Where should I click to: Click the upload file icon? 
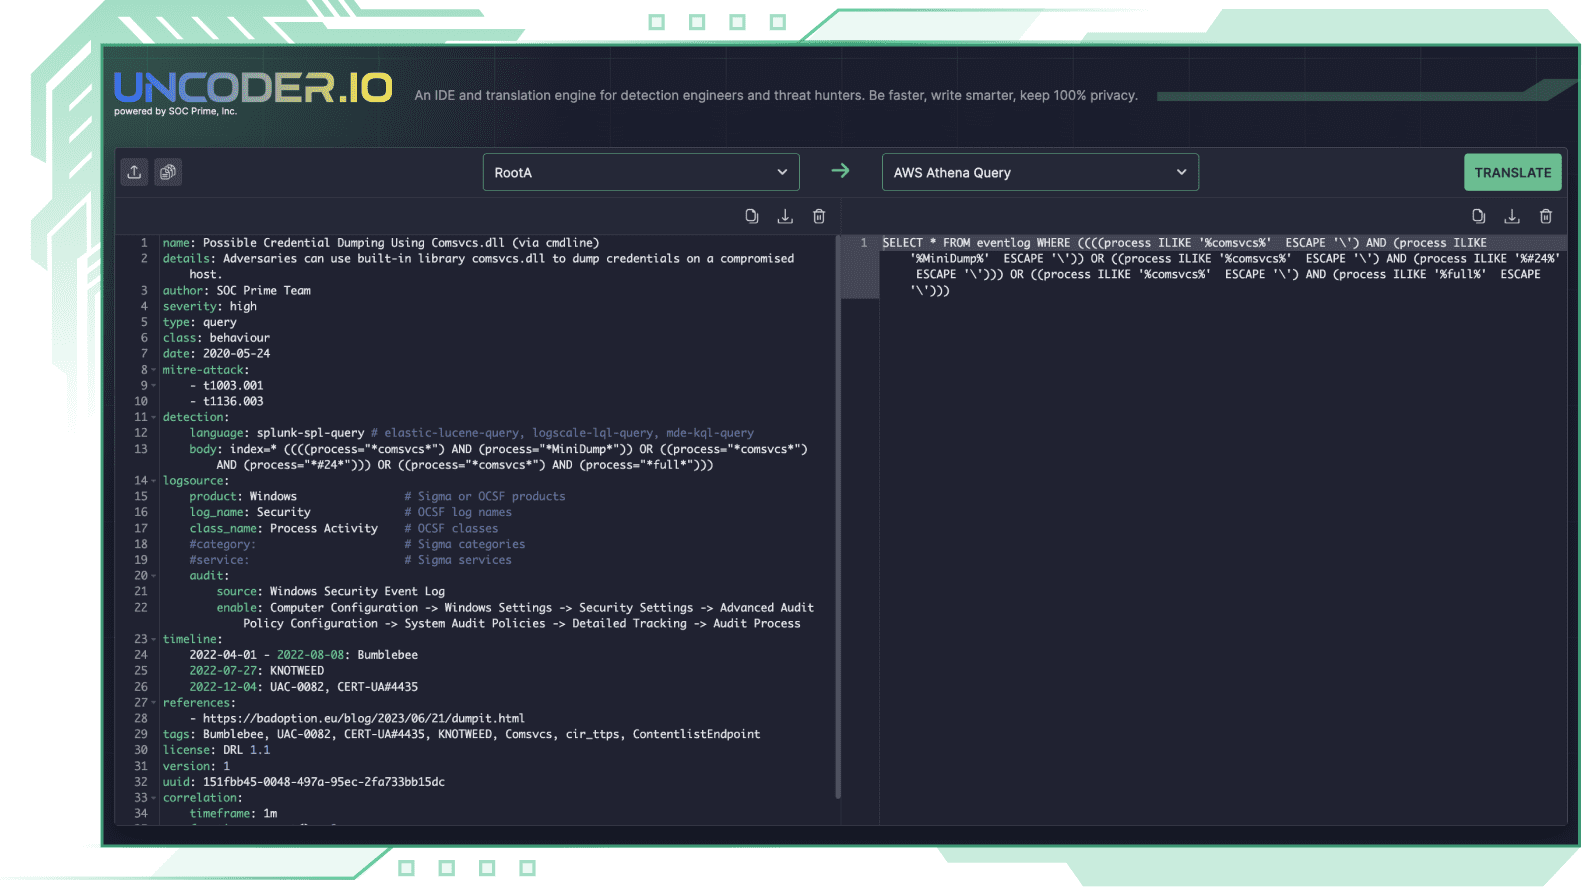[x=134, y=172]
